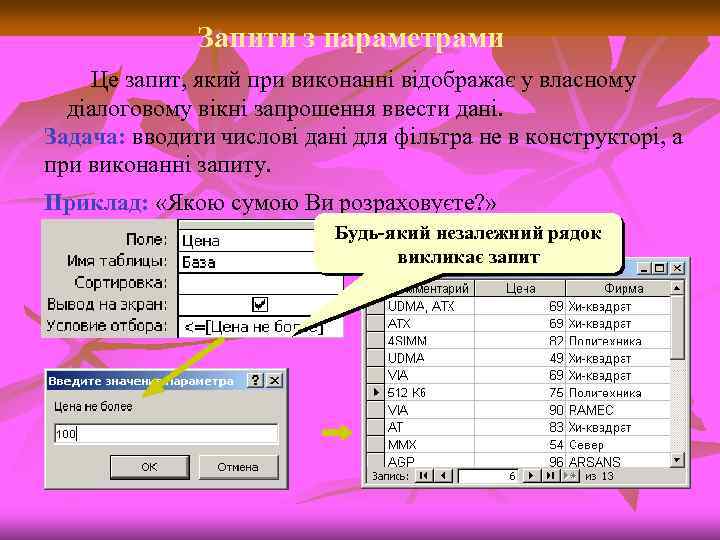720x540 pixels.
Task: Click the new record navigation button
Action: pyautogui.click(x=570, y=476)
